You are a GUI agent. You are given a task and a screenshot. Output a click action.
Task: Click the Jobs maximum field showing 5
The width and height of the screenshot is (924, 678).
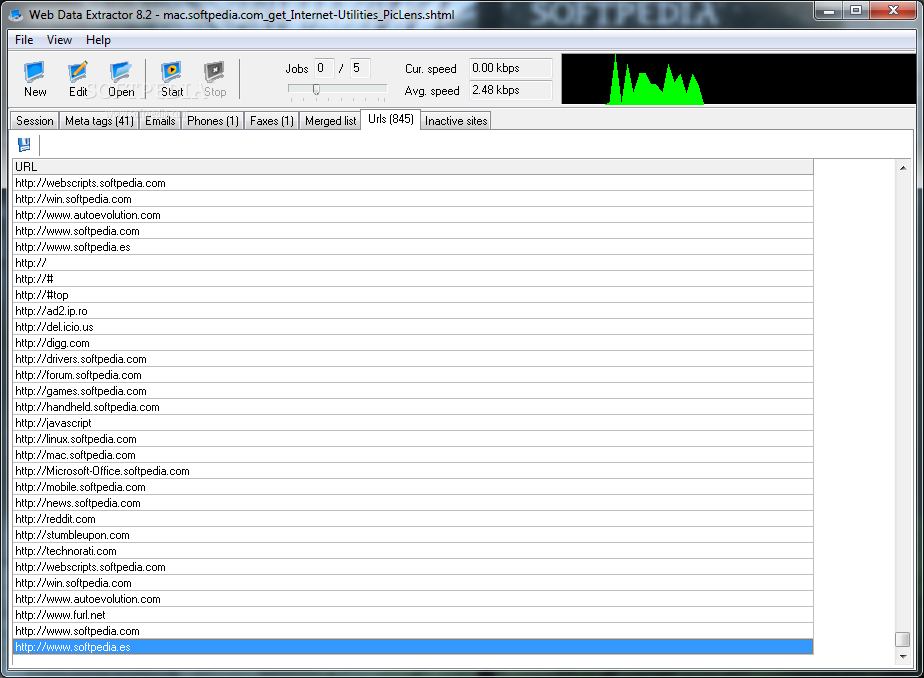tap(359, 68)
